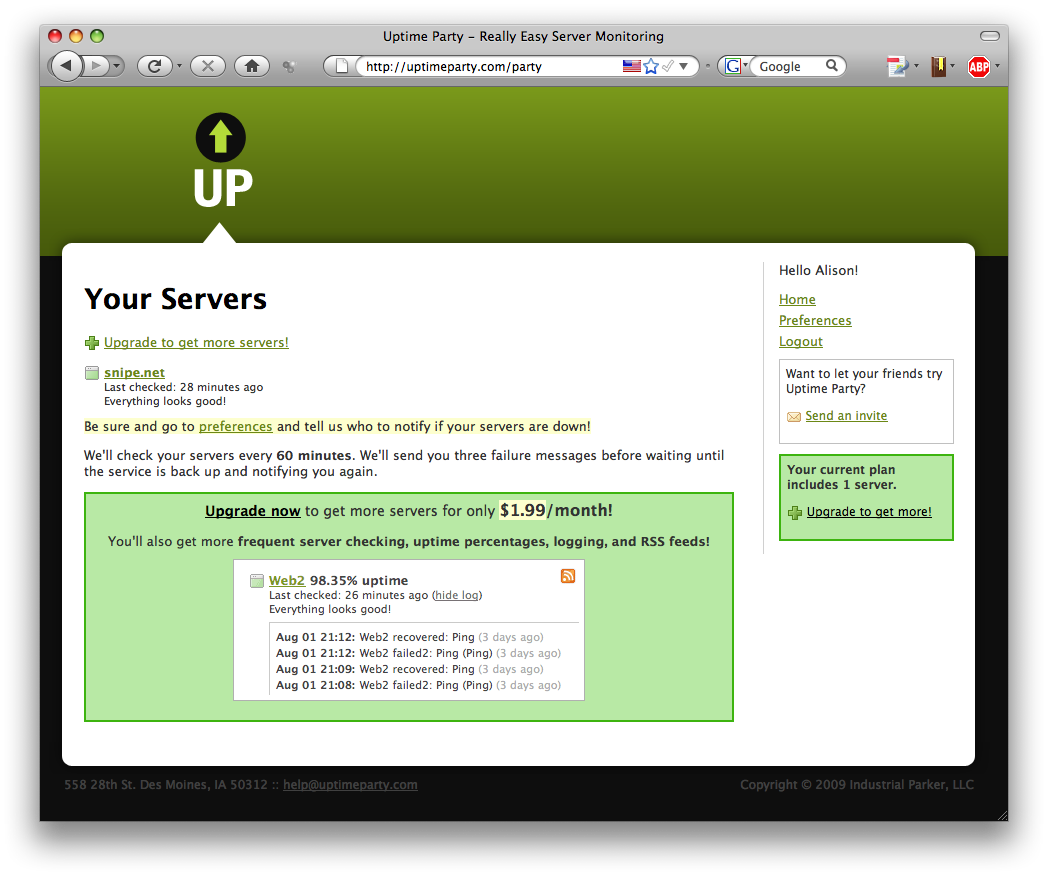1048x876 pixels.
Task: Open the dropdown beside the book icon
Action: coord(952,66)
